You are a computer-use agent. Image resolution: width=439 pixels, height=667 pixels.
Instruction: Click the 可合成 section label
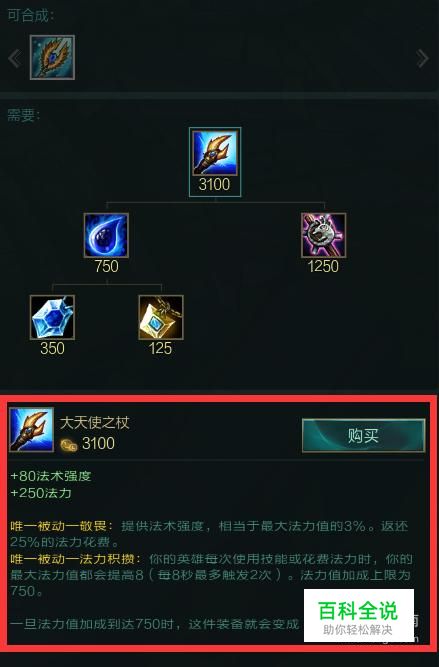(x=31, y=16)
